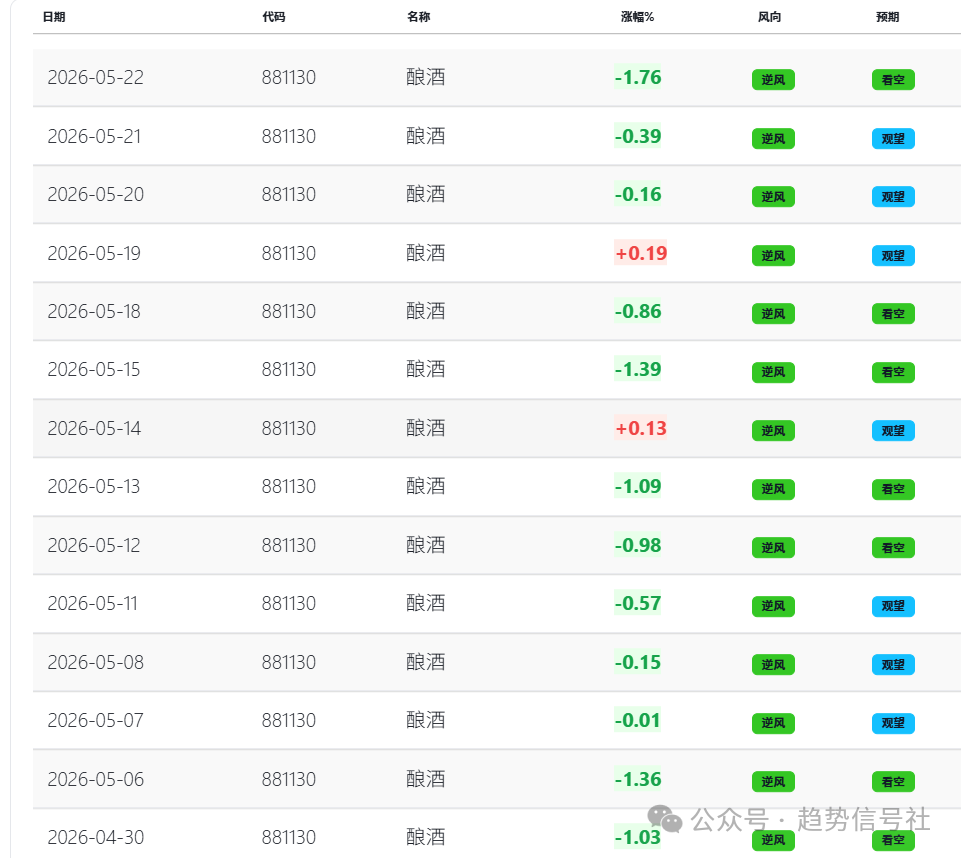Click the -1.39 change value
The height and width of the screenshot is (858, 961).
tap(638, 370)
